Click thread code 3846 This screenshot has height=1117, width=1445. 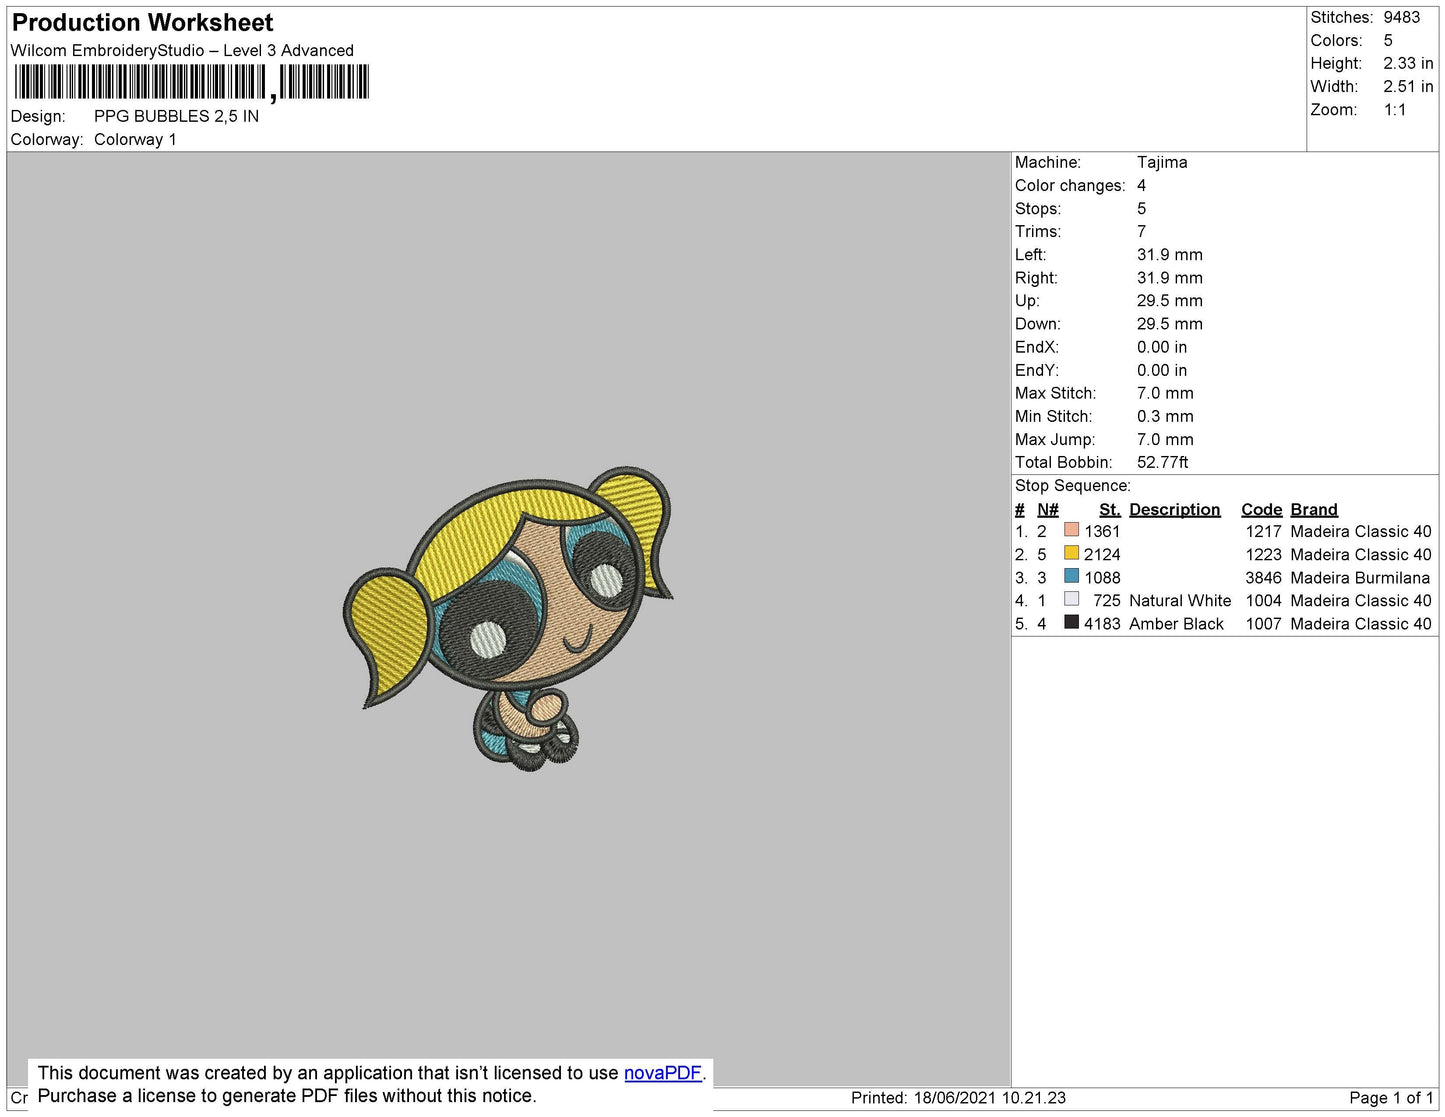tap(1263, 578)
